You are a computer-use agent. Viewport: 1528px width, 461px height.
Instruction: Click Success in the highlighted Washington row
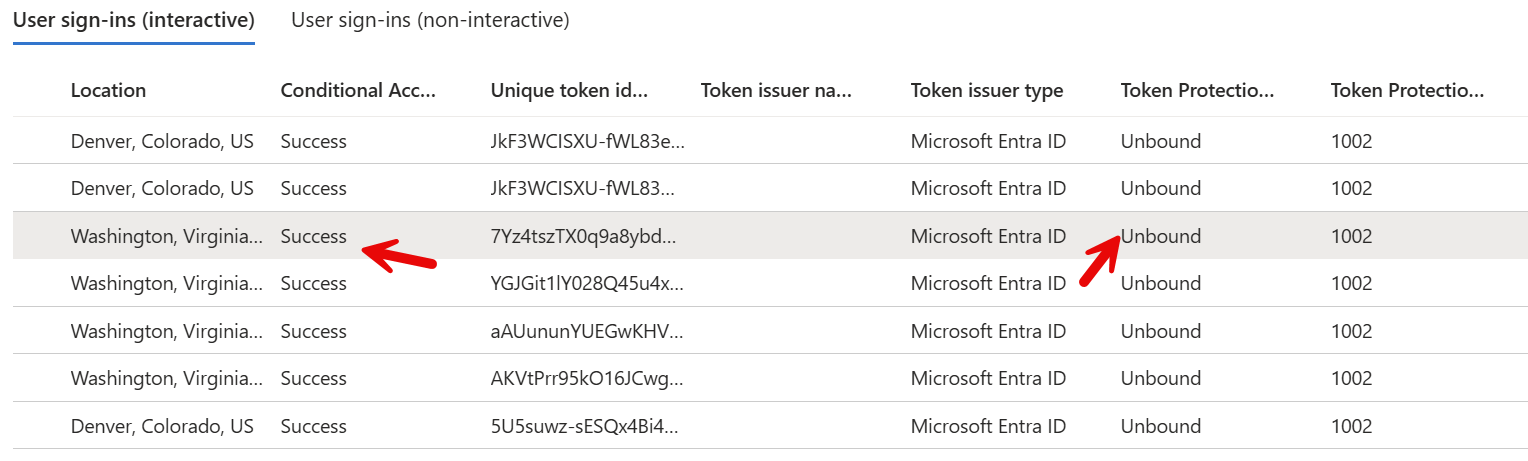314,237
